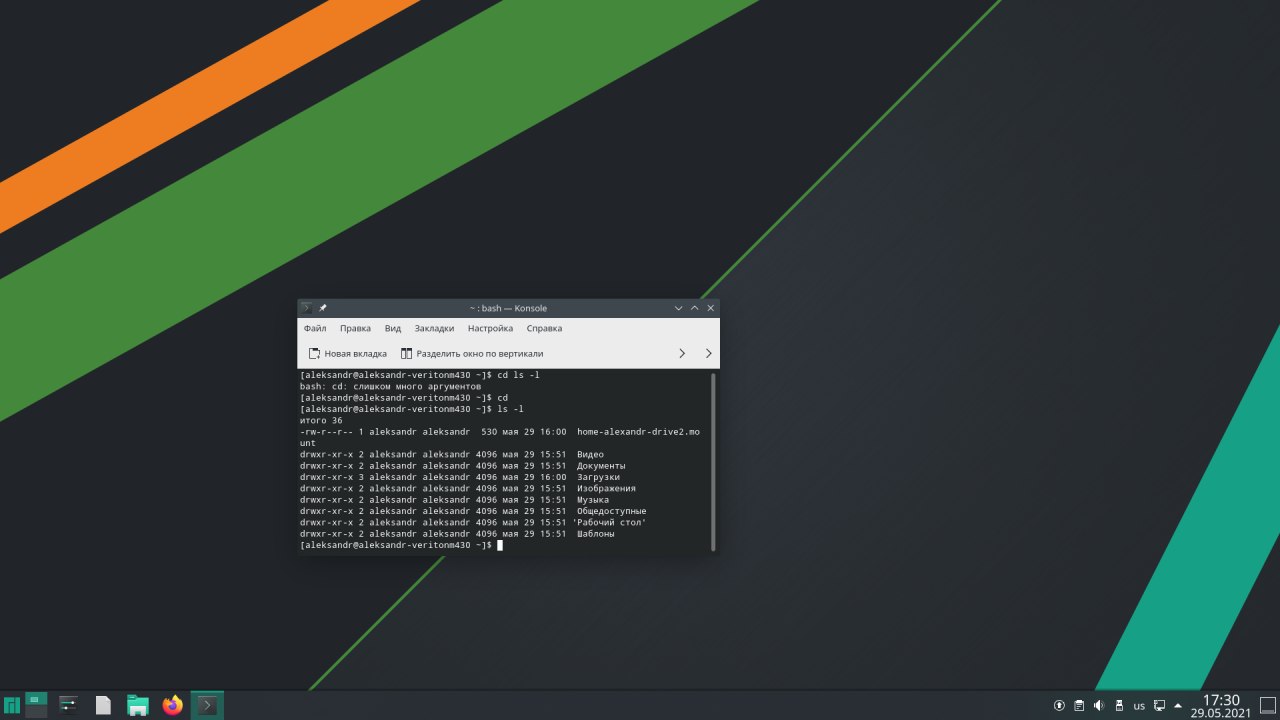The width and height of the screenshot is (1280, 720).
Task: Click 'home-alexandr-drive2.mo' file name
Action: pyautogui.click(x=638, y=431)
